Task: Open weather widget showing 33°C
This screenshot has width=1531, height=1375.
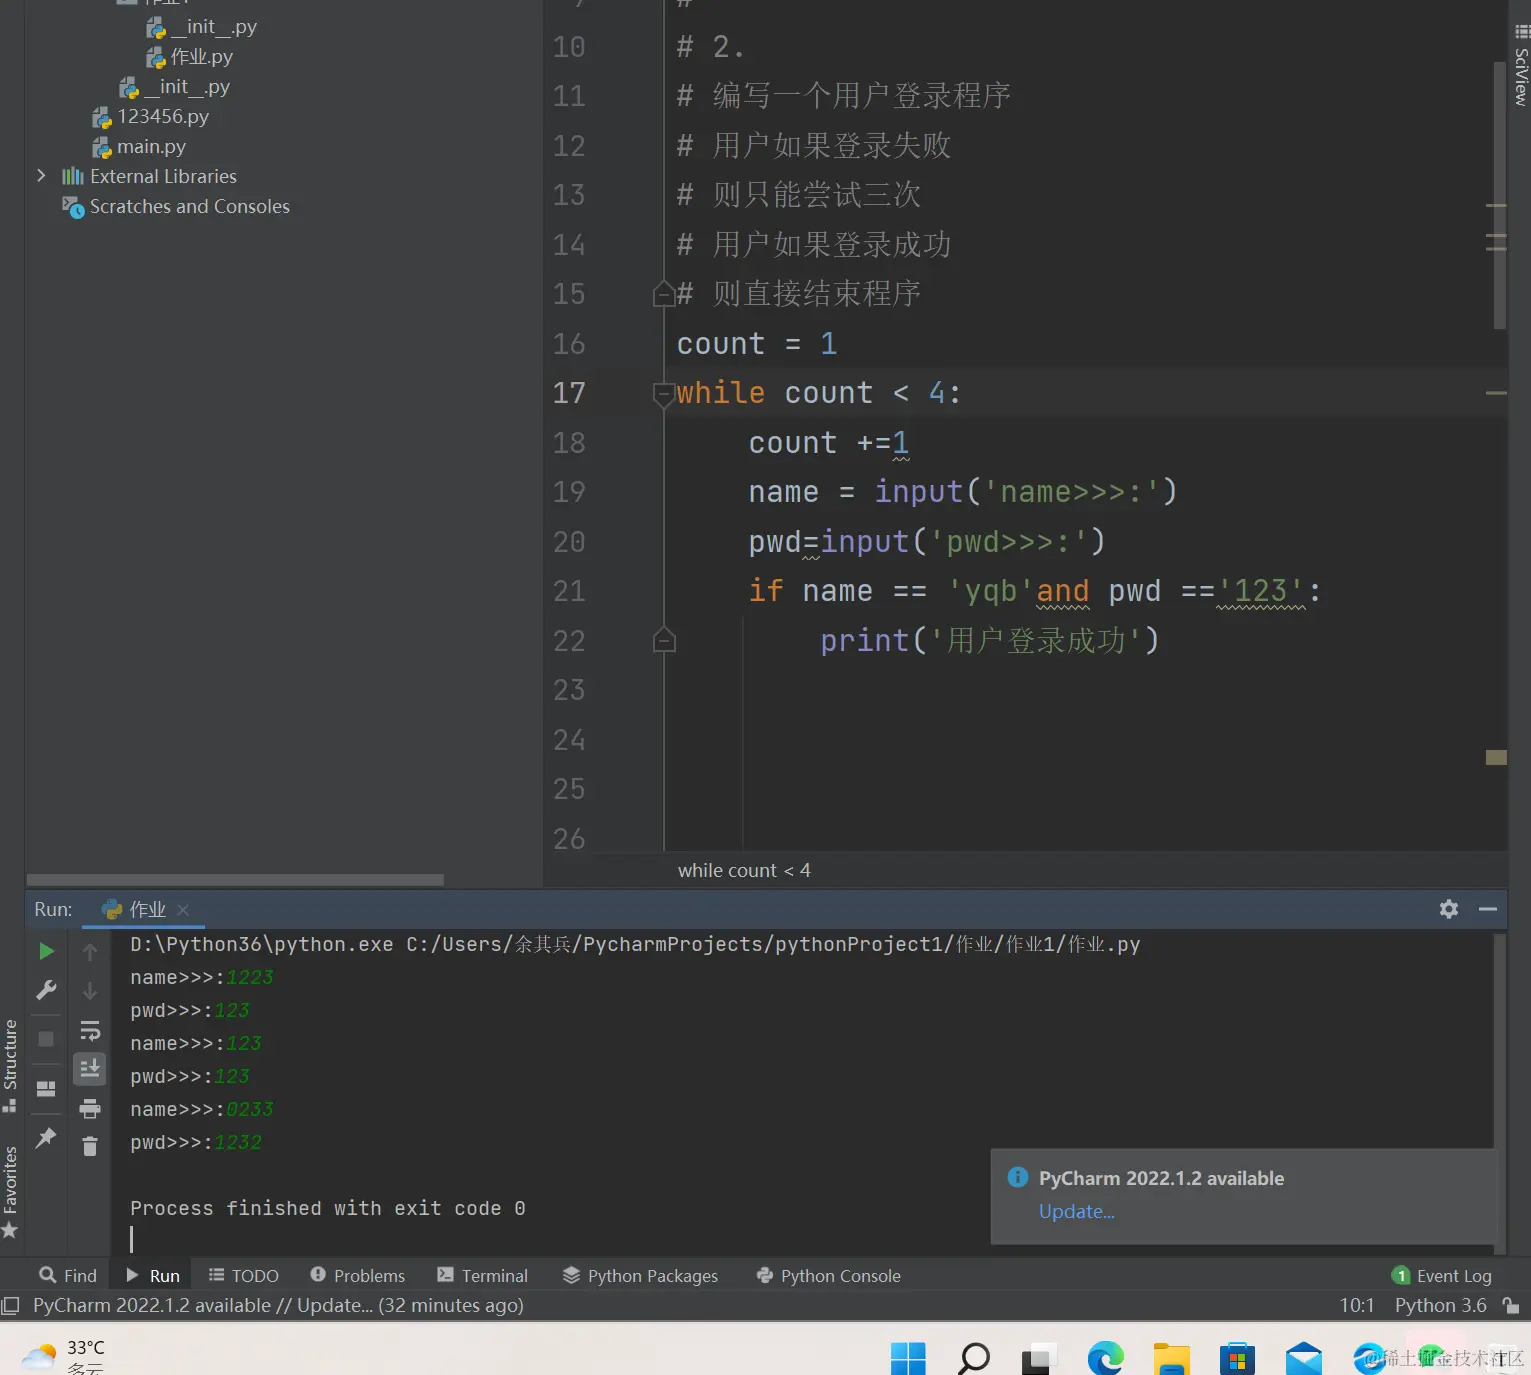Action: pos(63,1356)
